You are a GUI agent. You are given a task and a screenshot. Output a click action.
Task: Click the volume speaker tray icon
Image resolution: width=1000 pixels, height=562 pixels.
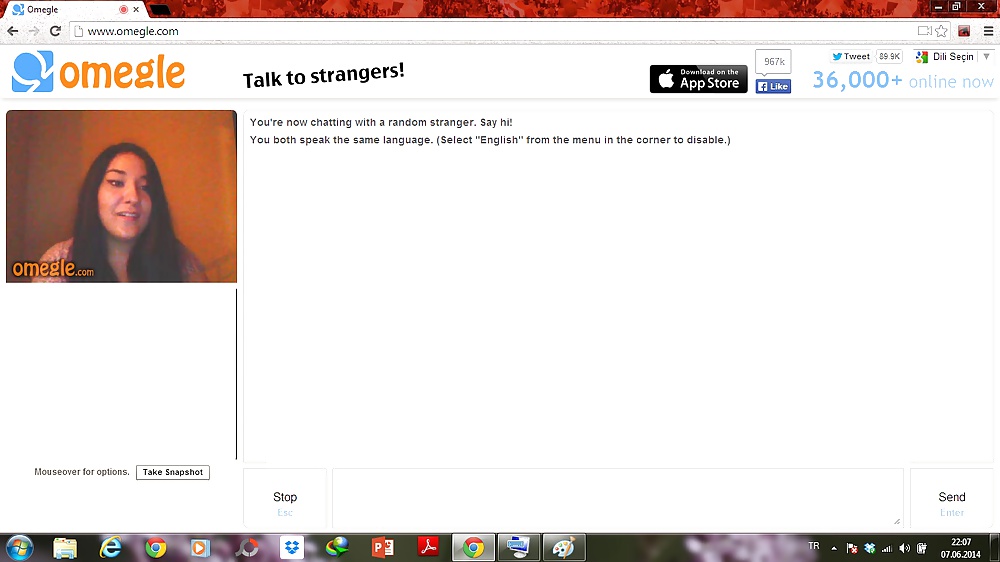904,549
